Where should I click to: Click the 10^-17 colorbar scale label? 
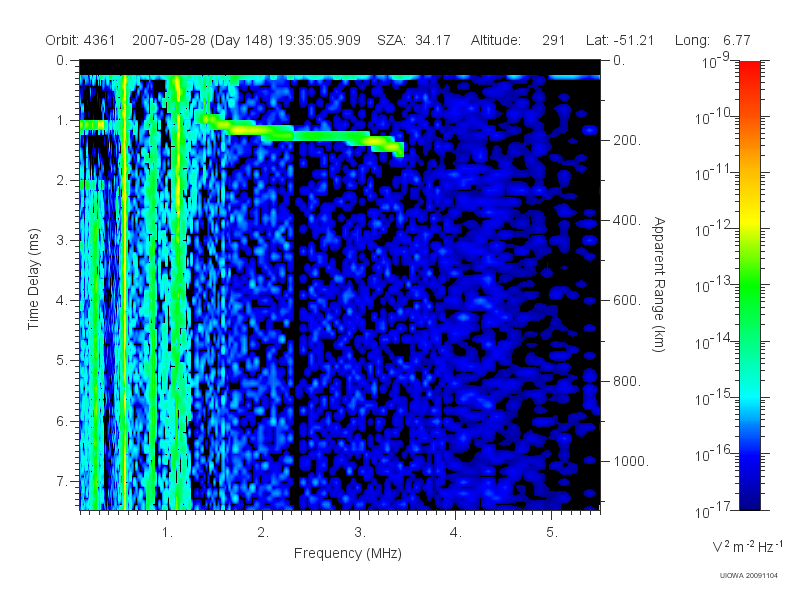[x=712, y=510]
